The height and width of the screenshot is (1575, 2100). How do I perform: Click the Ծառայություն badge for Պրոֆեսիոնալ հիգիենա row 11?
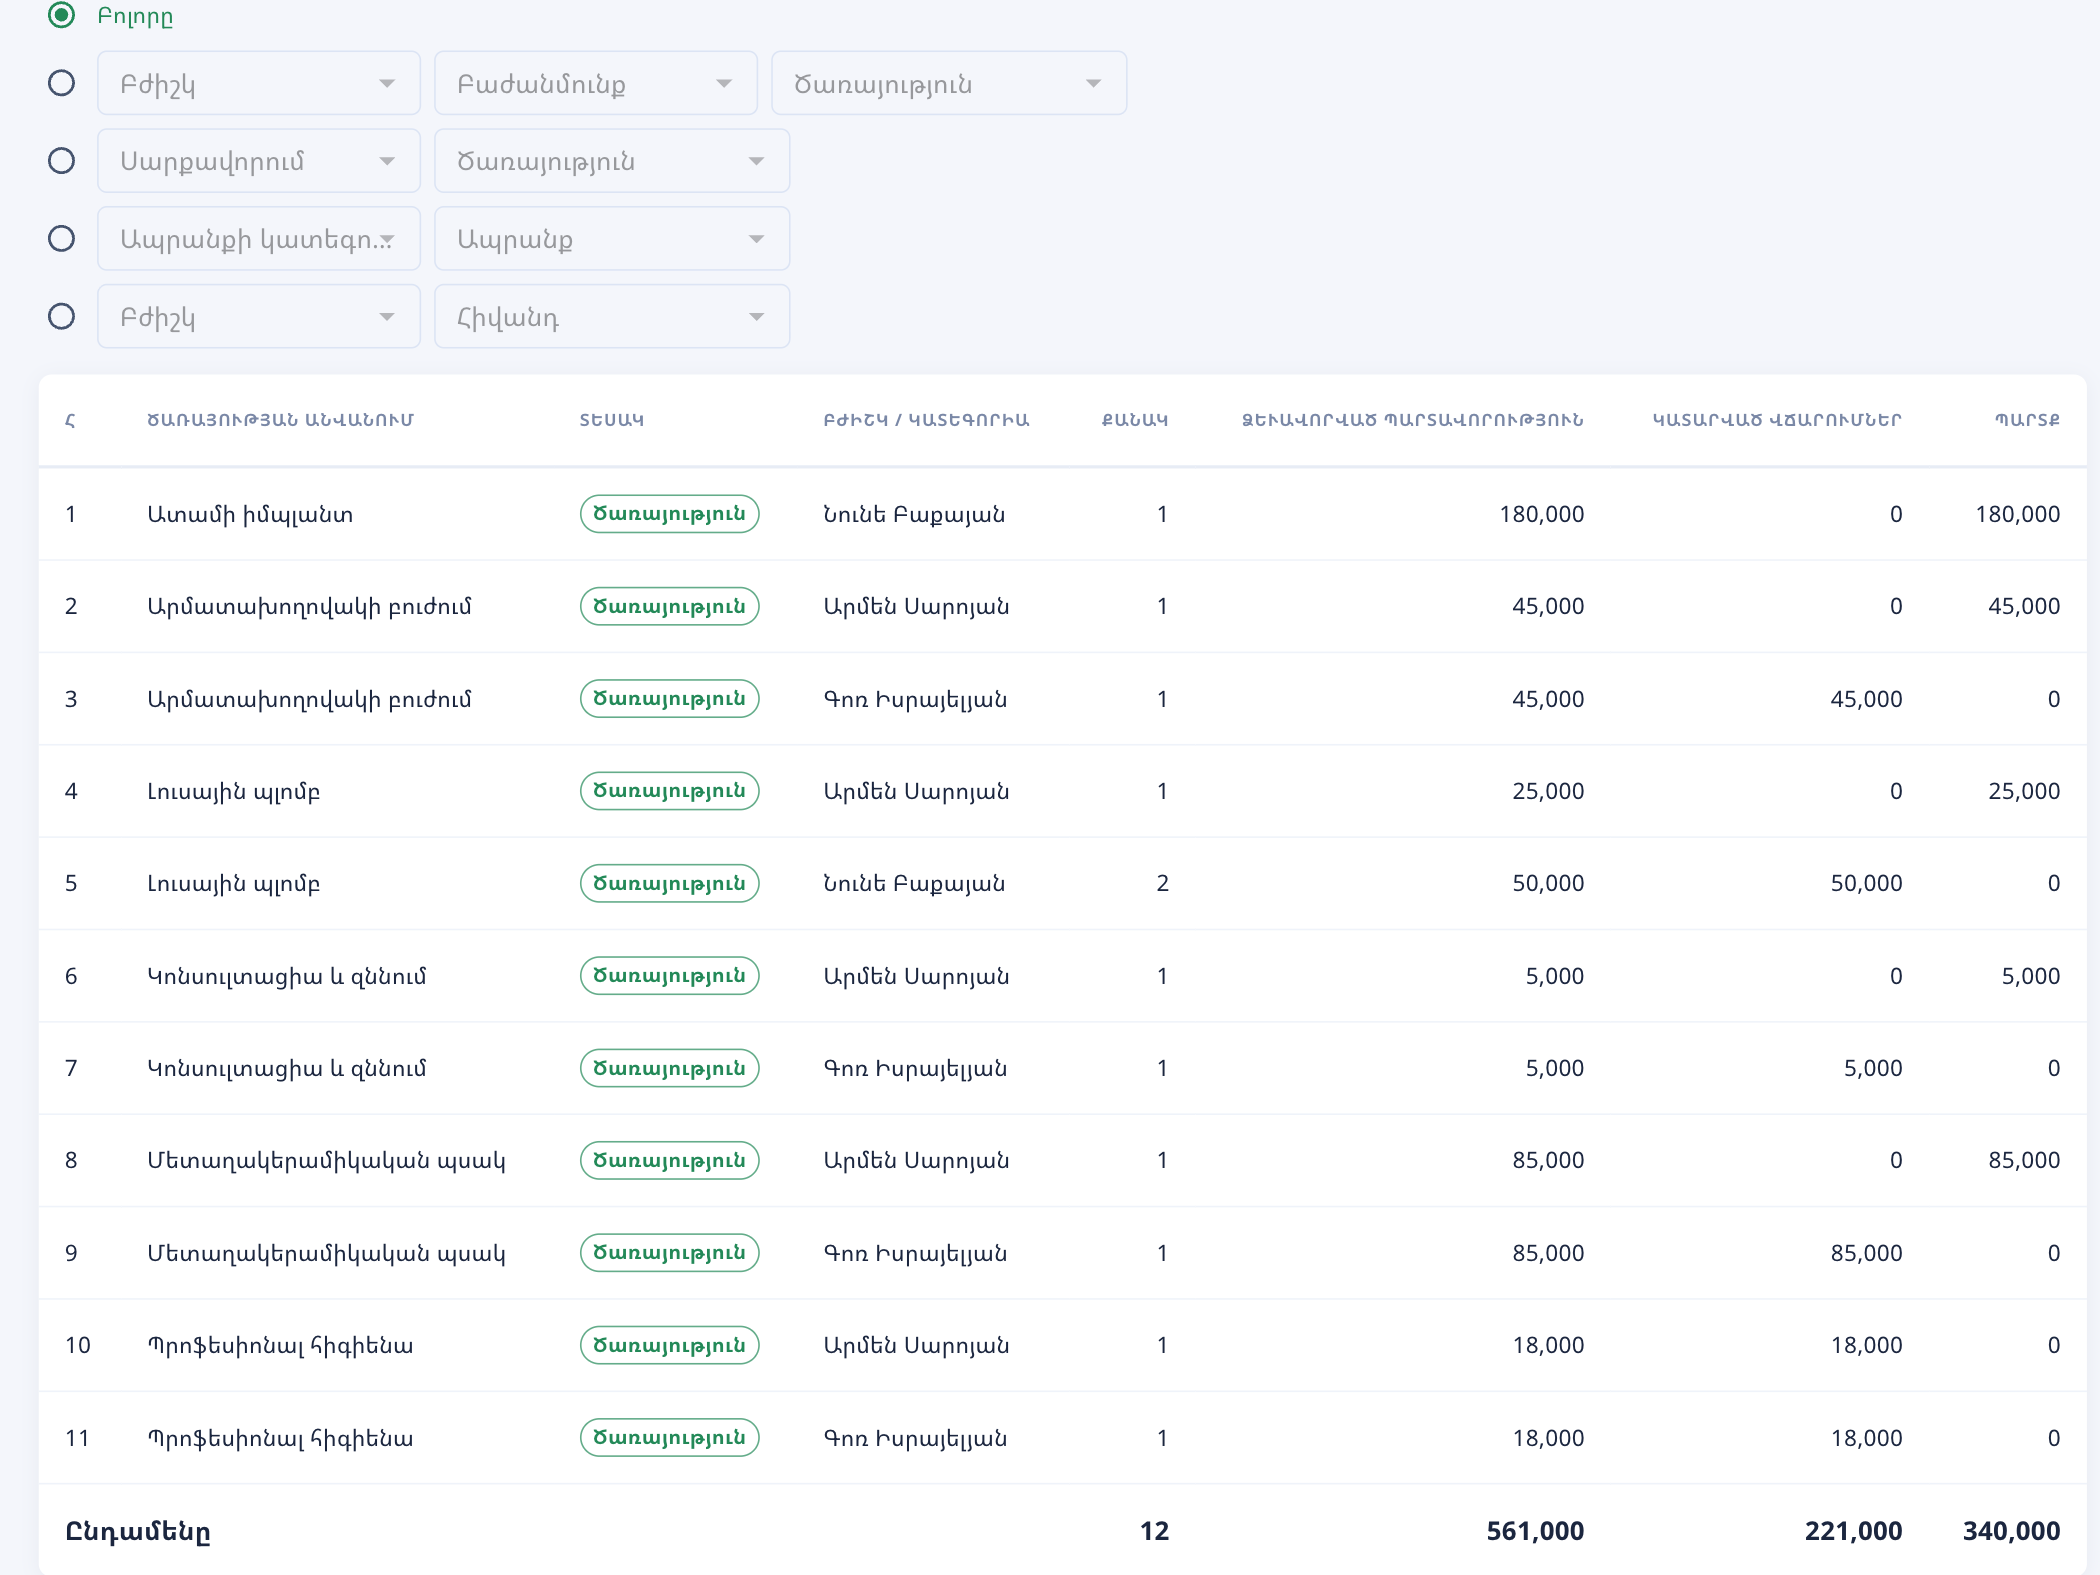tap(670, 1438)
